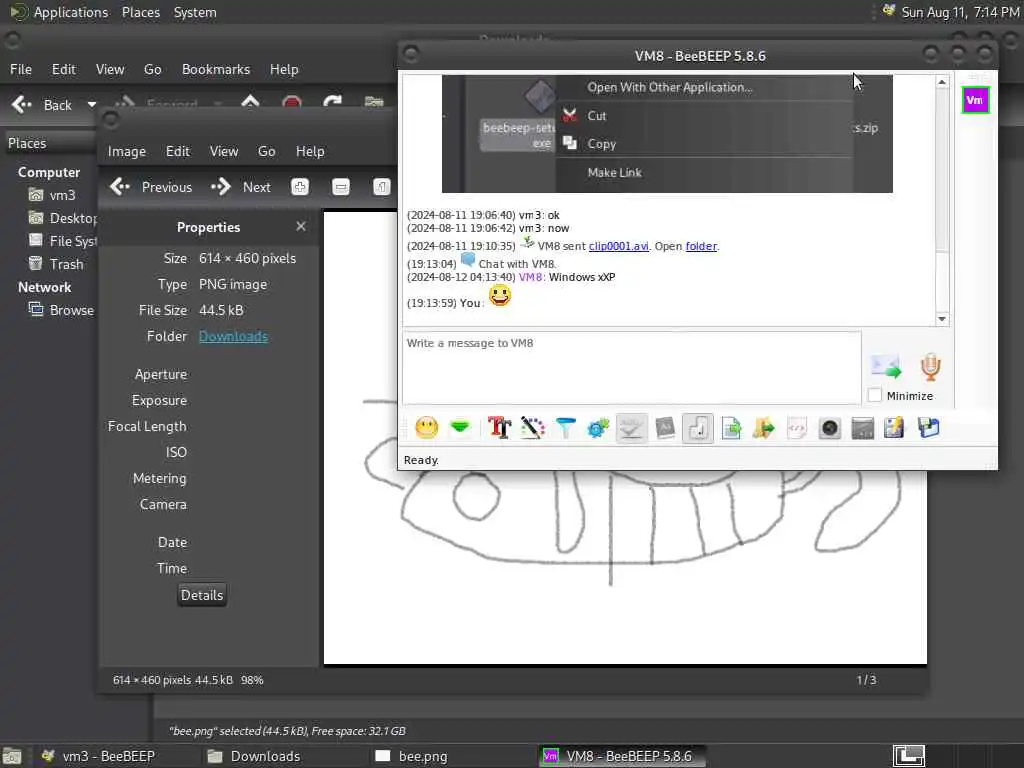1024x768 pixels.
Task: Click the dark window panel icon in BeeBEEP toolbar
Action: (863, 428)
